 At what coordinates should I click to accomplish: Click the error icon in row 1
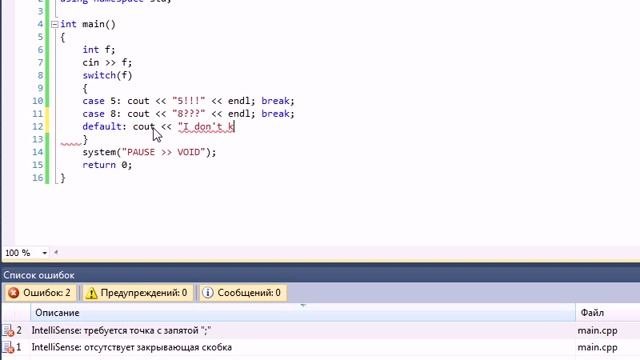pos(8,348)
